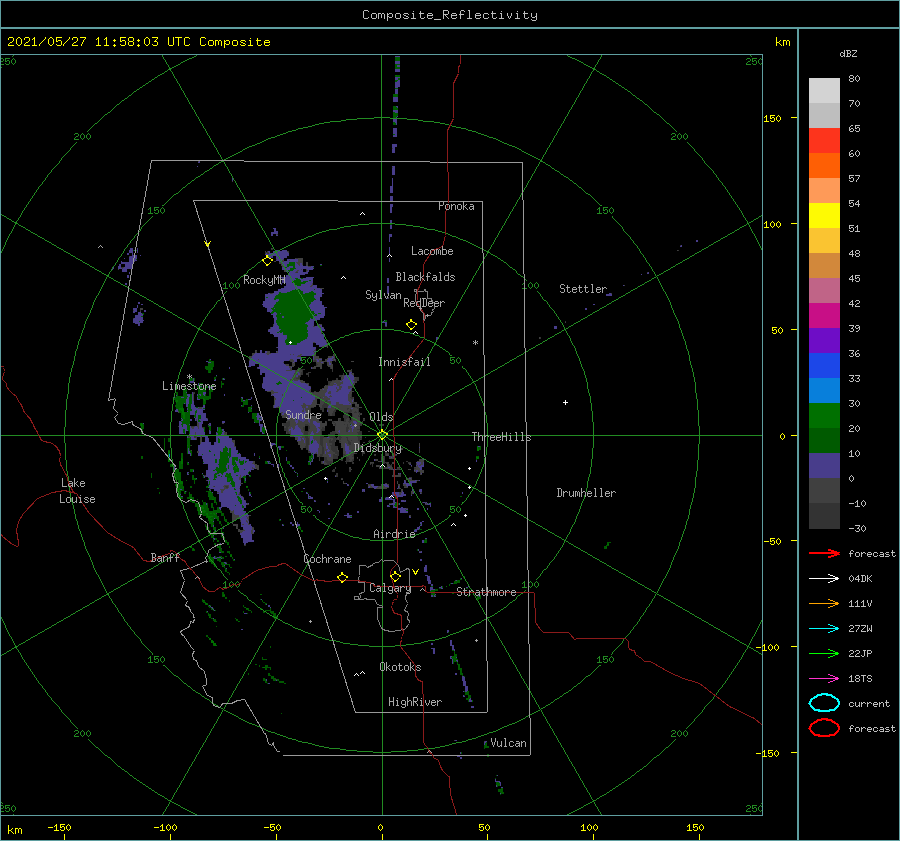Click the yellow 150 tick on right km axis
The height and width of the screenshot is (841, 900).
click(772, 118)
